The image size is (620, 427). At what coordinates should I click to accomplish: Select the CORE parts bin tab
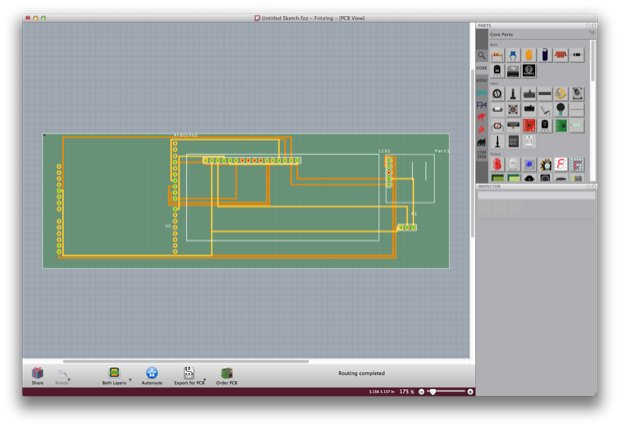481,68
